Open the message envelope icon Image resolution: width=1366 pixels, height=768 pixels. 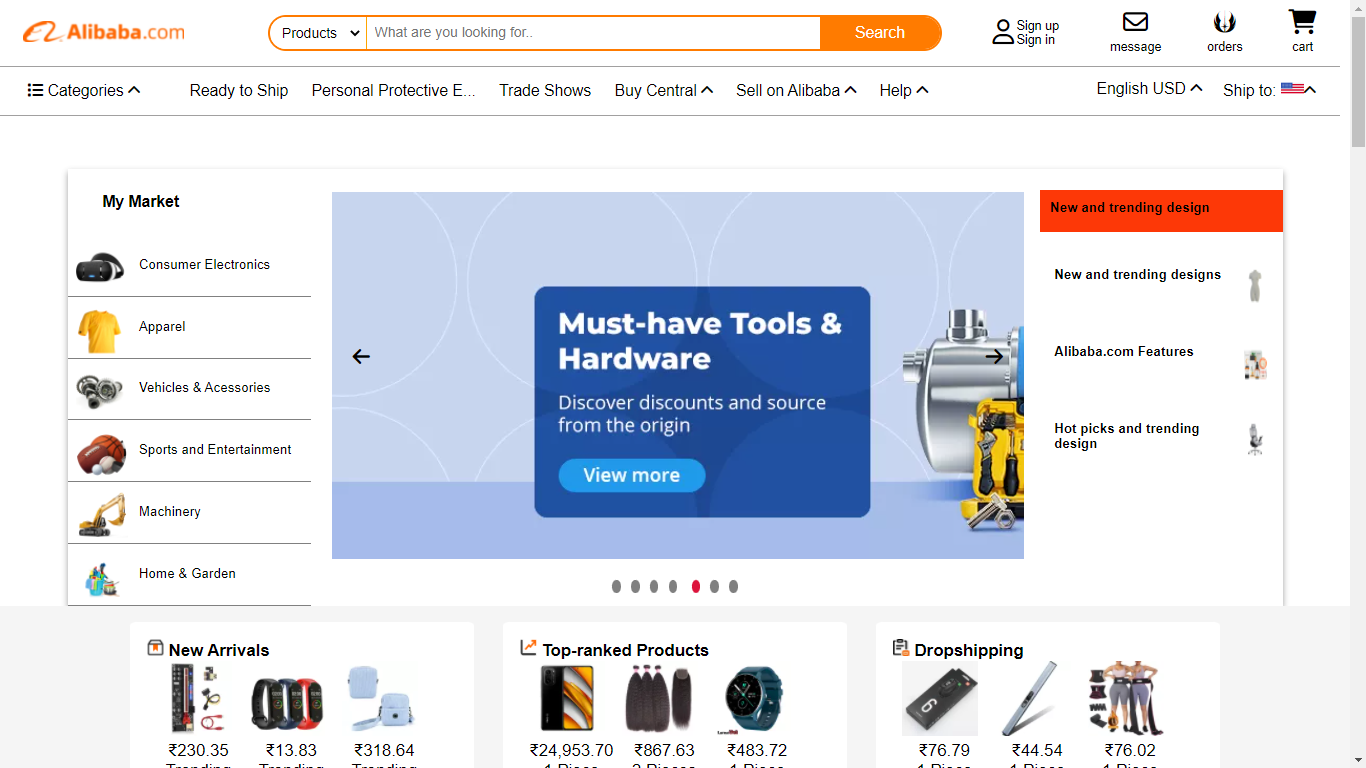click(x=1135, y=22)
